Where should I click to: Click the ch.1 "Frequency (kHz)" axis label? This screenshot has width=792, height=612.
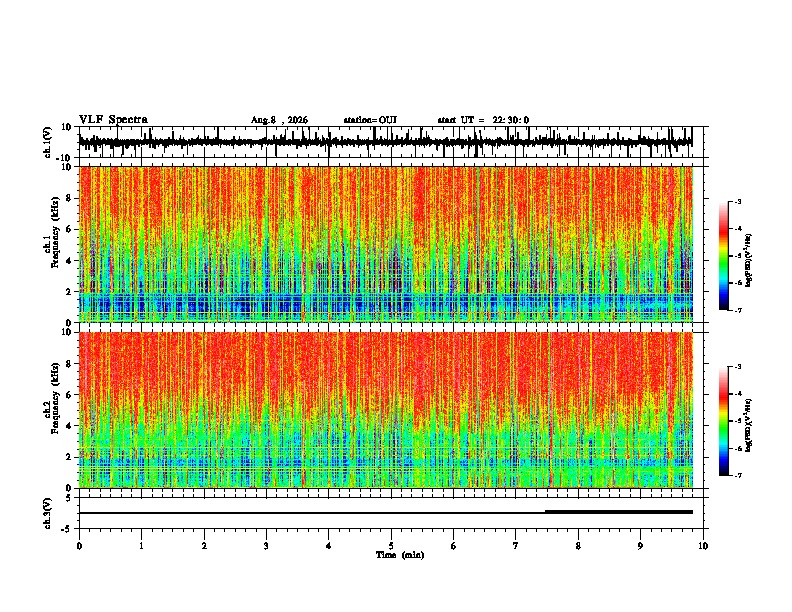click(55, 233)
